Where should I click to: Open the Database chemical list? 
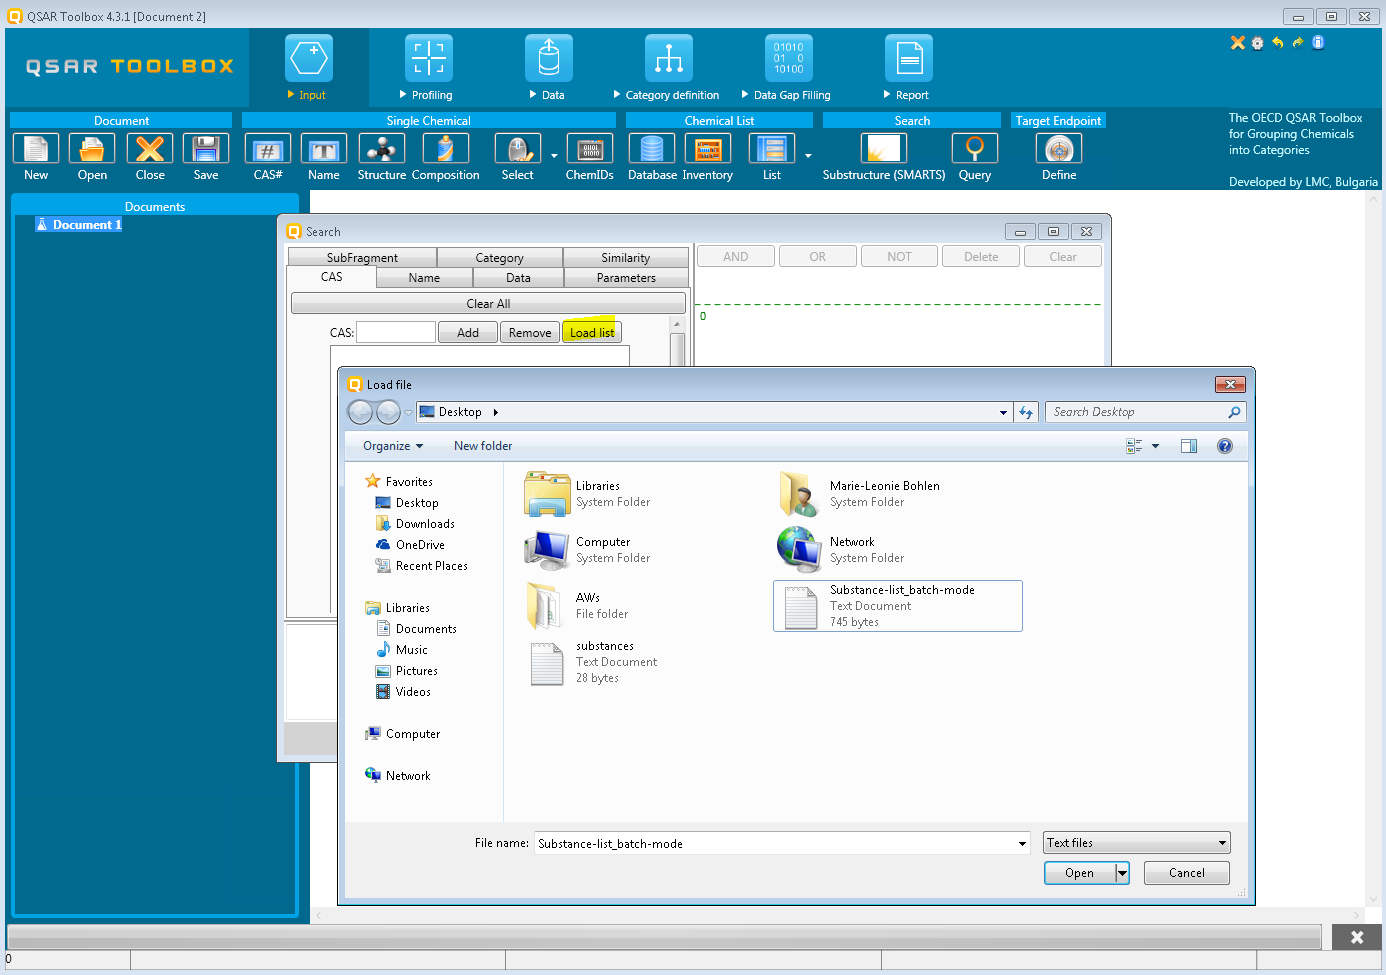(652, 149)
